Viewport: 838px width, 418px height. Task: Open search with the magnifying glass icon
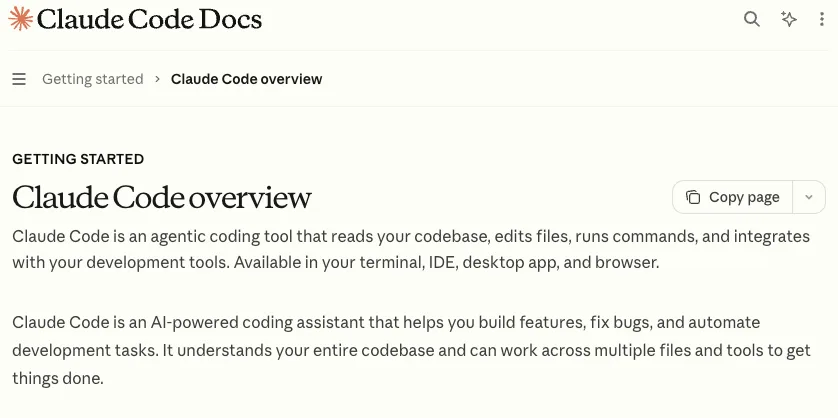click(752, 19)
